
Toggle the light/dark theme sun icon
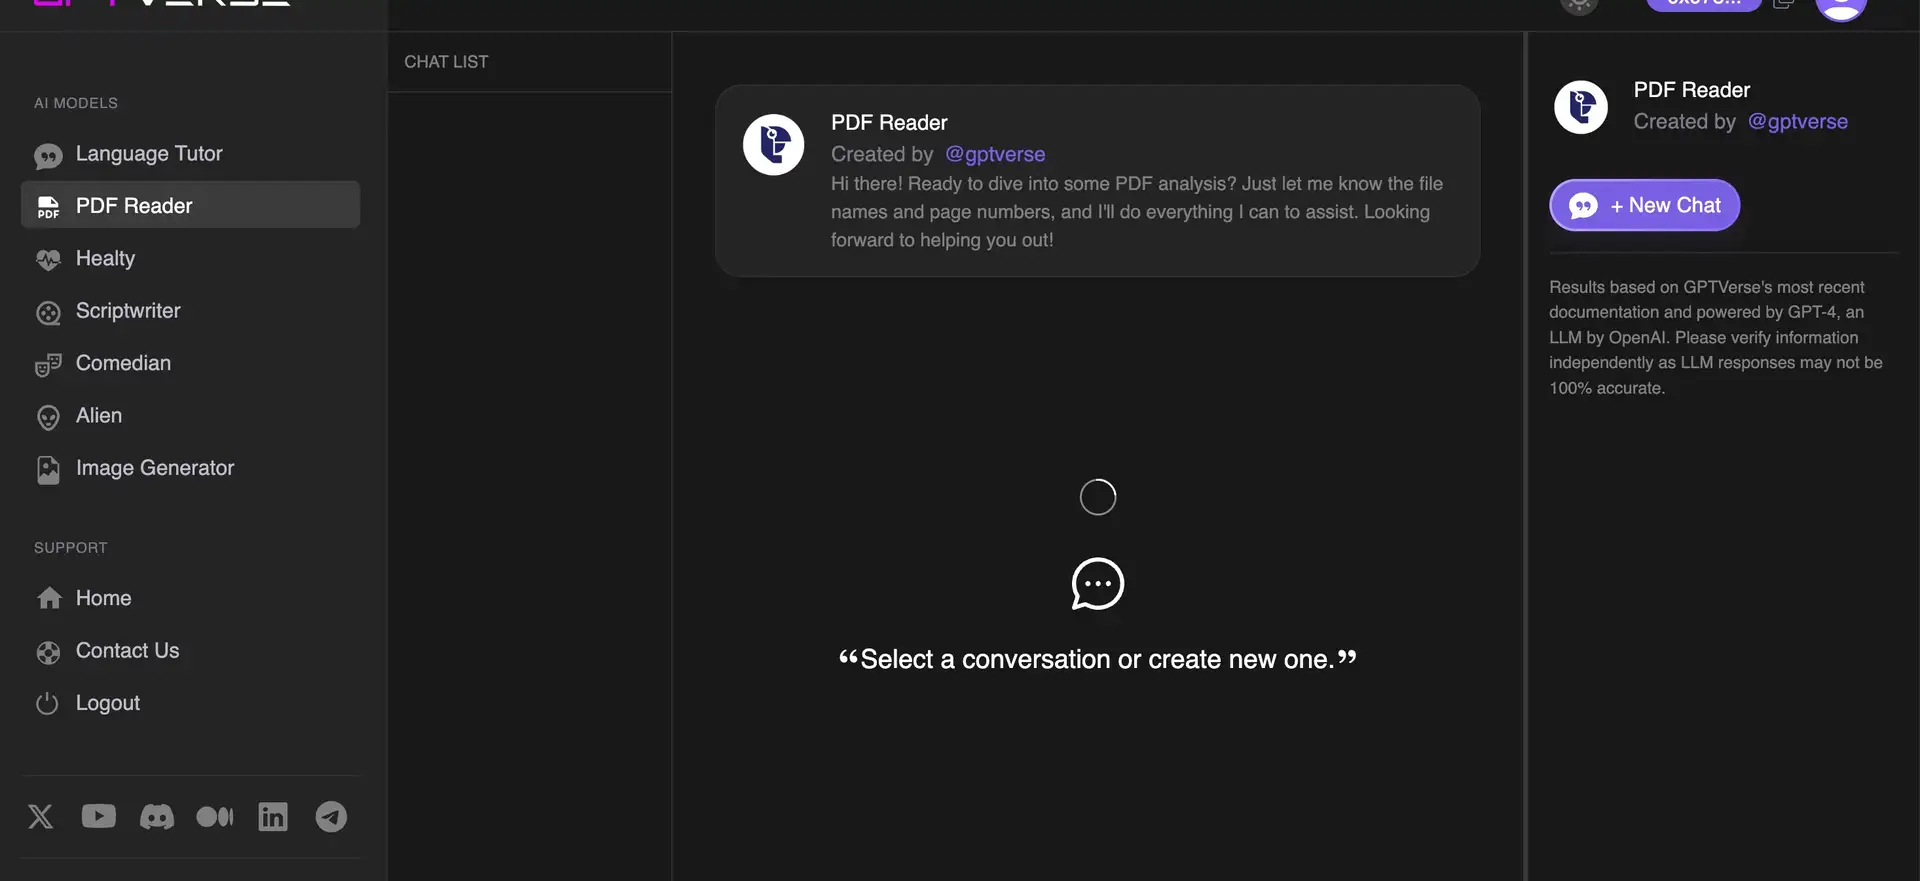[x=1579, y=5]
